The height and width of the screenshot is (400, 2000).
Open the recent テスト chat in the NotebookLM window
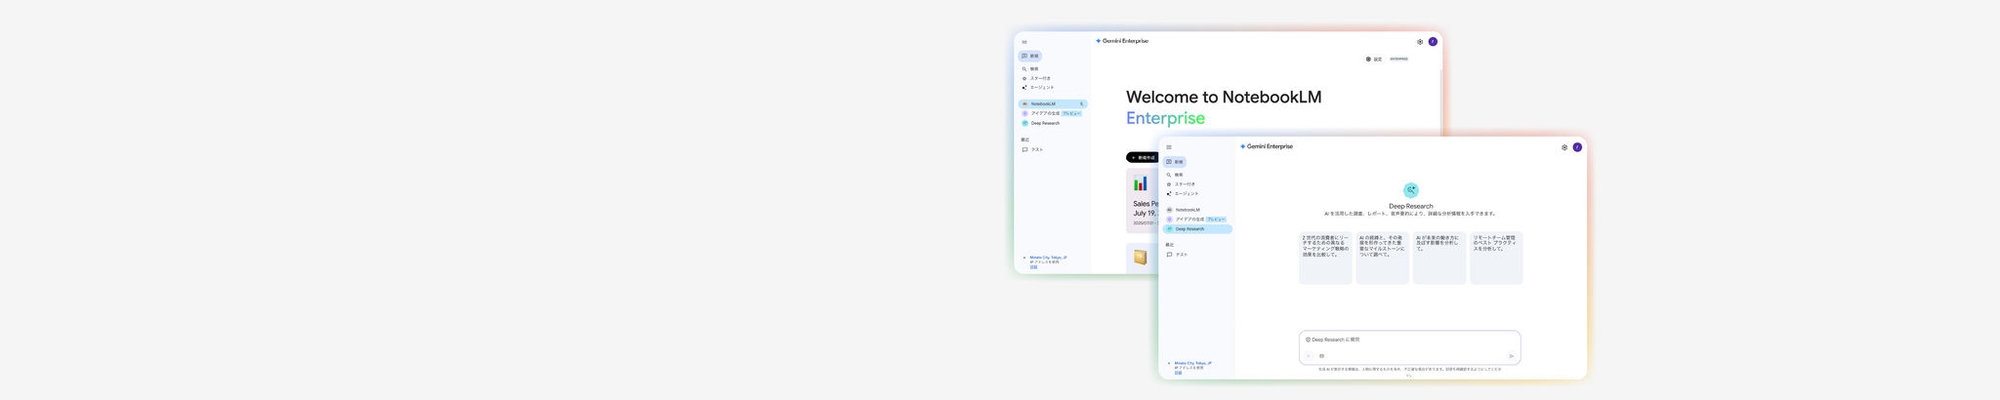point(1033,149)
